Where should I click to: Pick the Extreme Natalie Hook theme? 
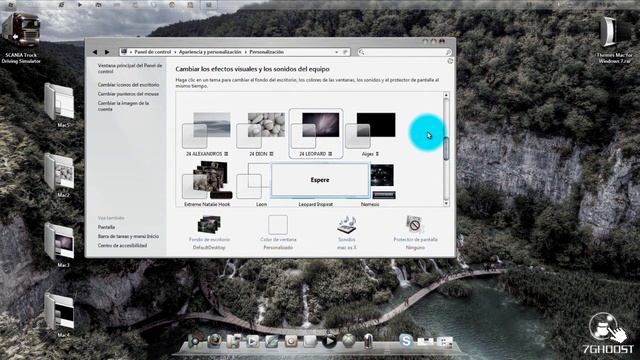click(207, 180)
